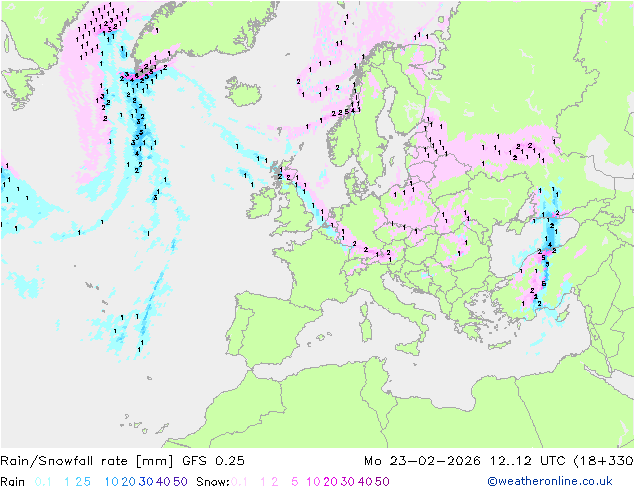This screenshot has height=490, width=634.
Task: Click the 'Mo 23-02-2026' date text
Action: [422, 461]
